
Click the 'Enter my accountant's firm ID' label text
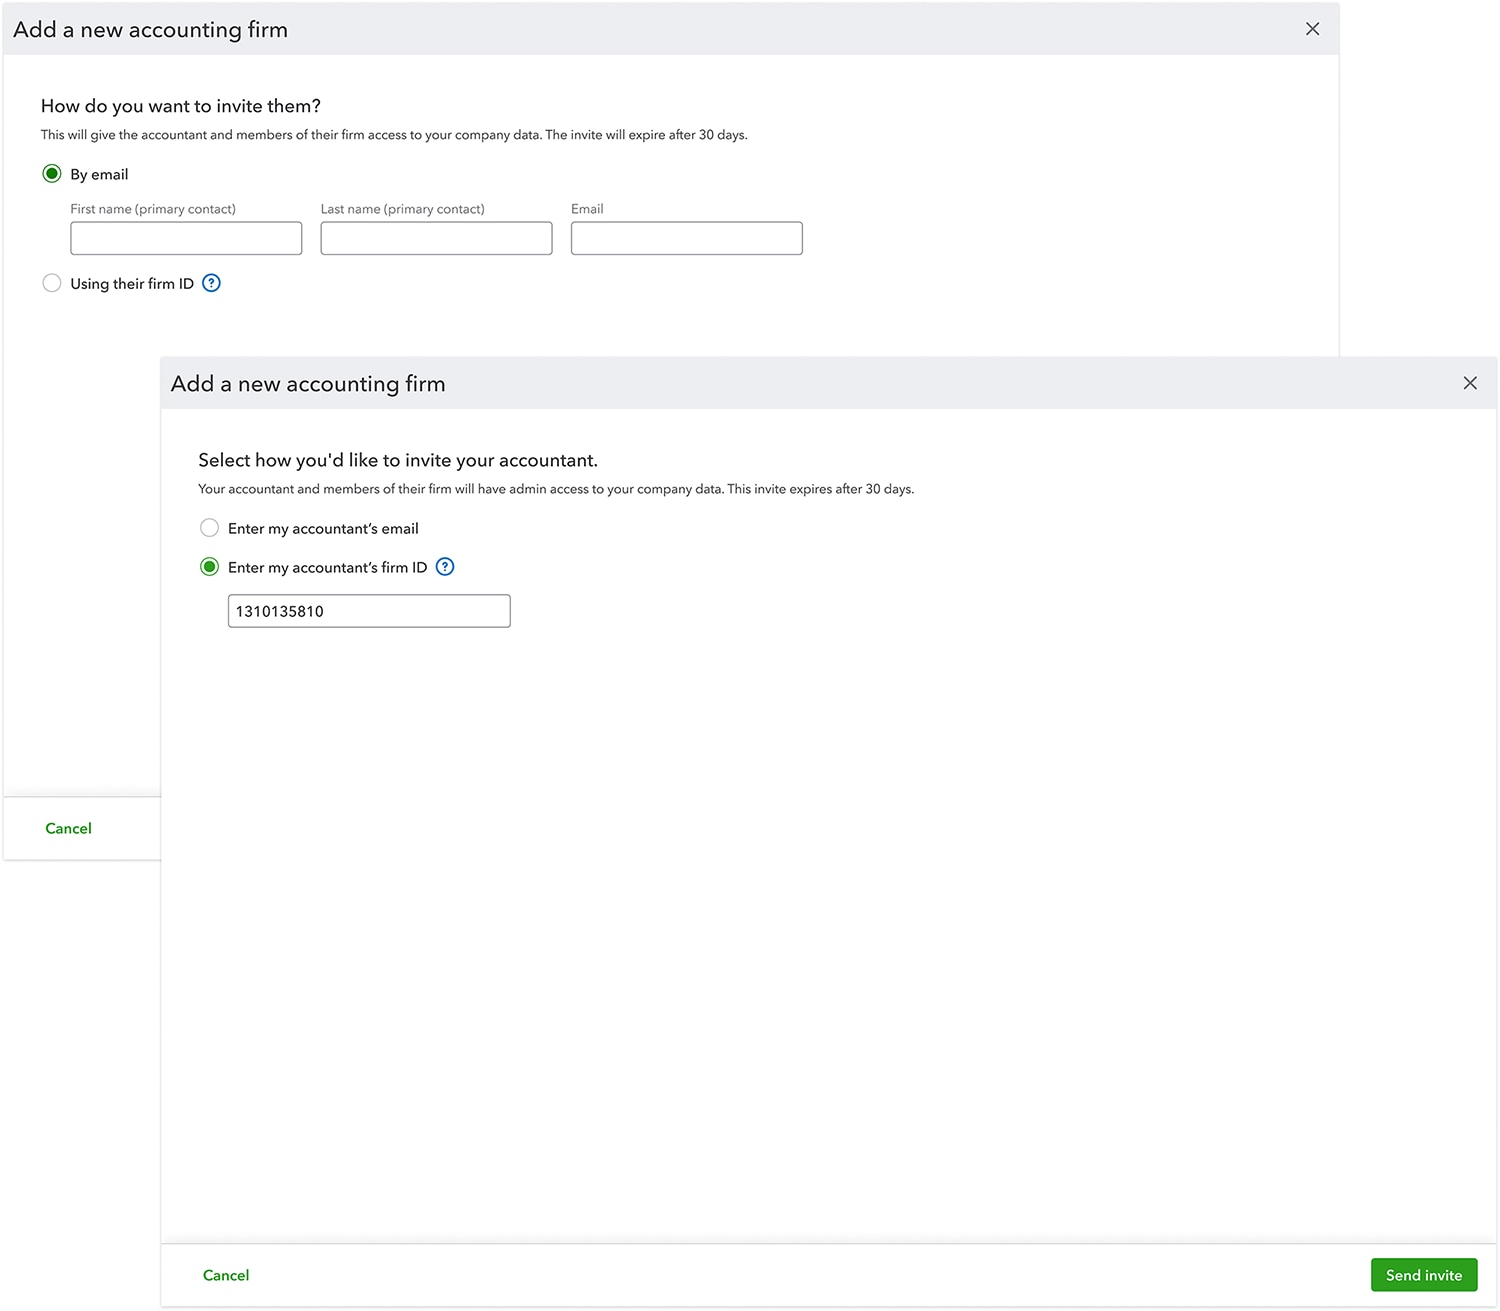click(x=327, y=567)
